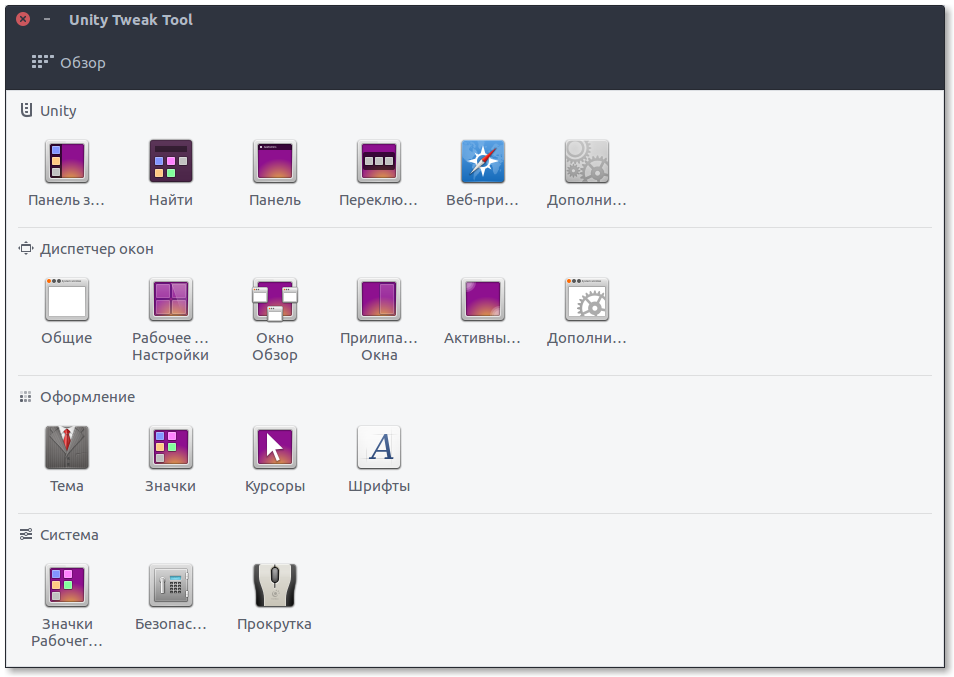
Task: Open the Тема suit and tie icon
Action: pyautogui.click(x=67, y=447)
